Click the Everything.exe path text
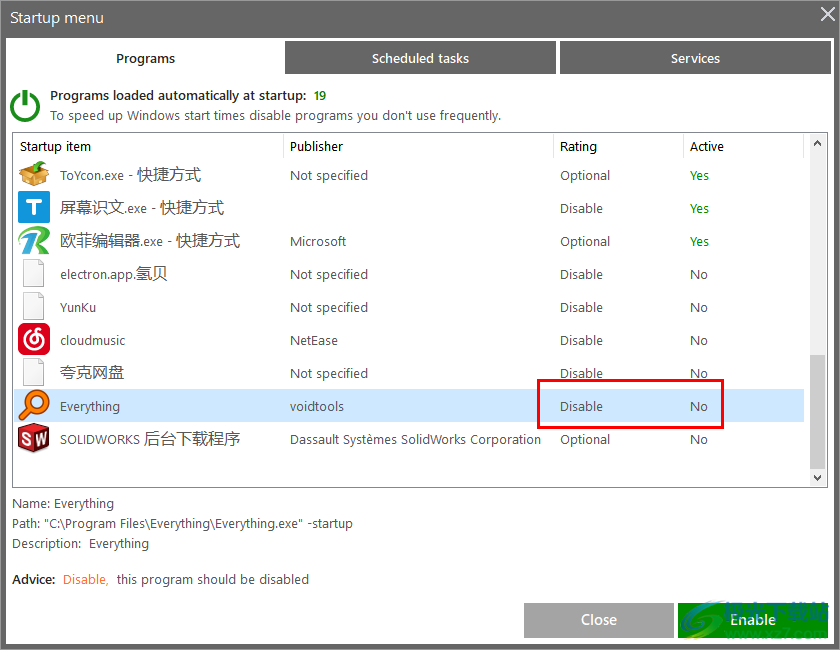Image resolution: width=840 pixels, height=650 pixels. point(182,523)
